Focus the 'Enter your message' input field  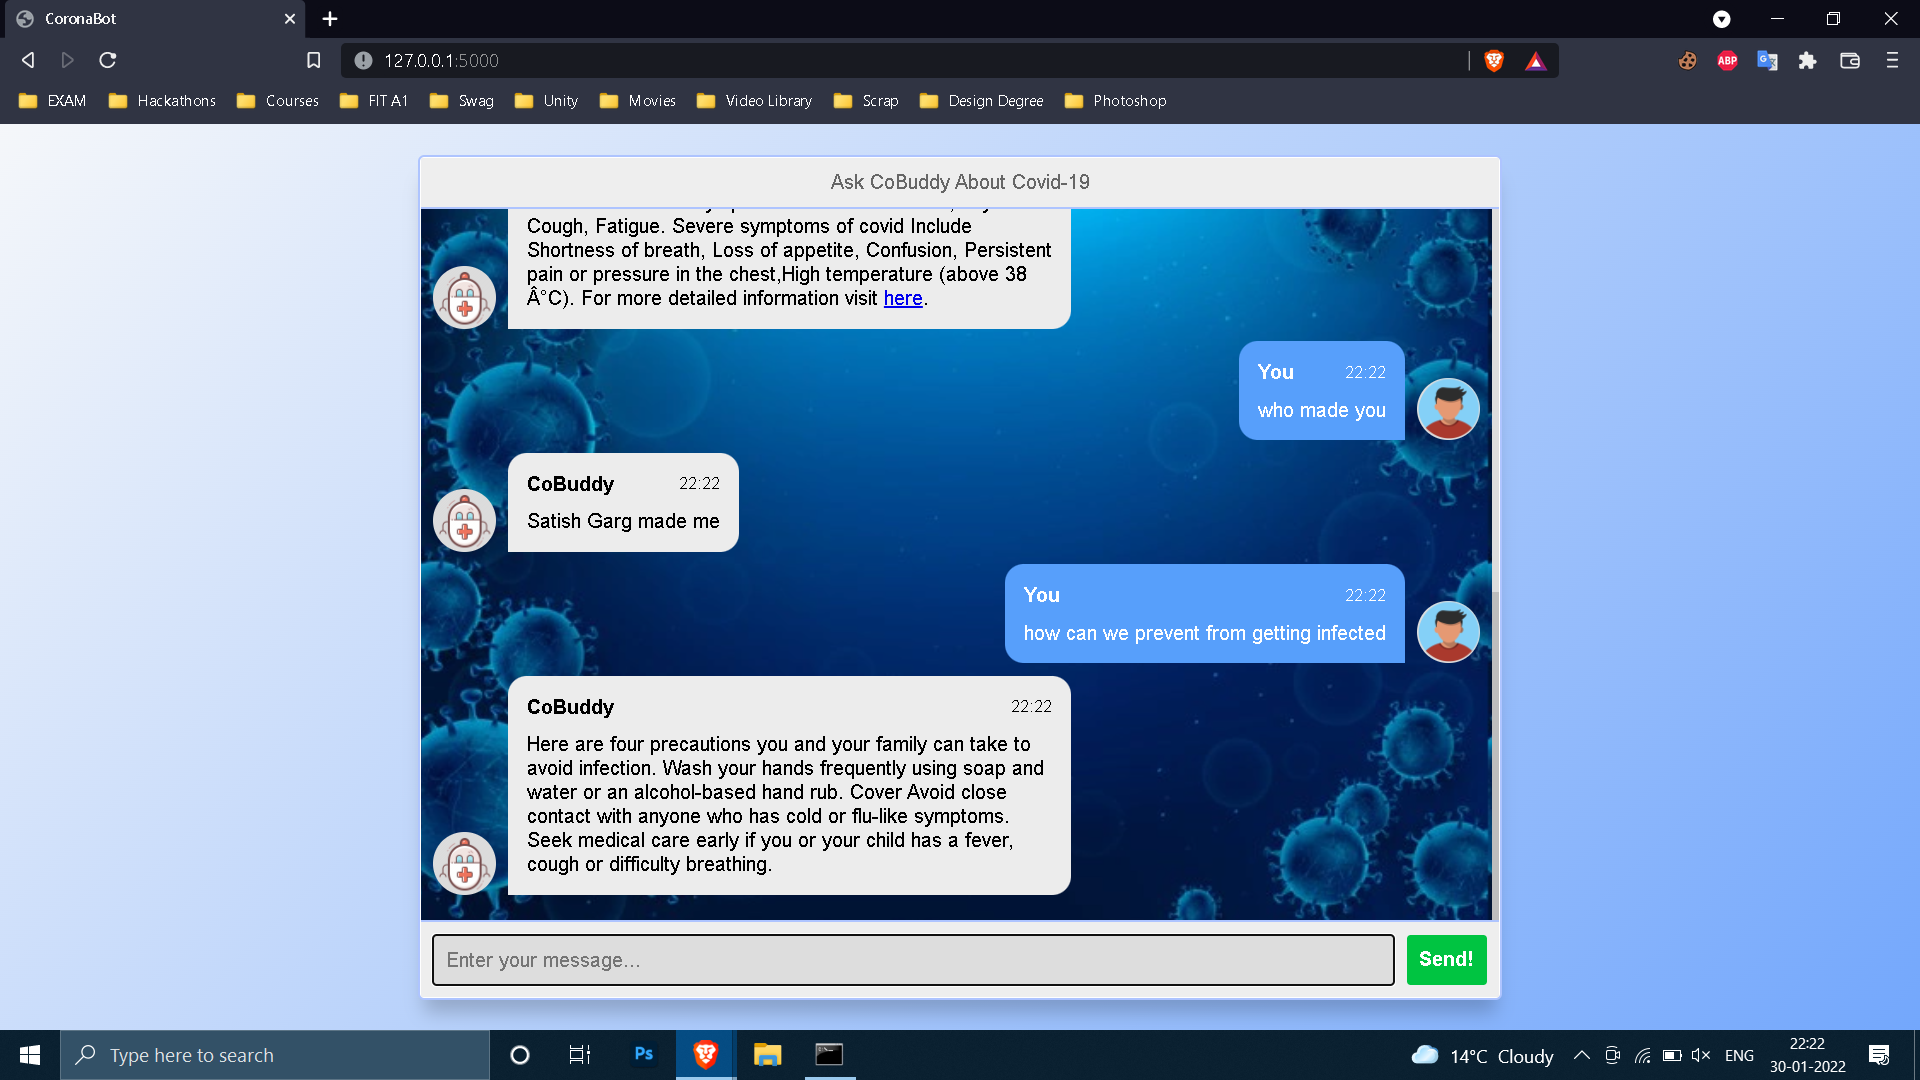[912, 960]
